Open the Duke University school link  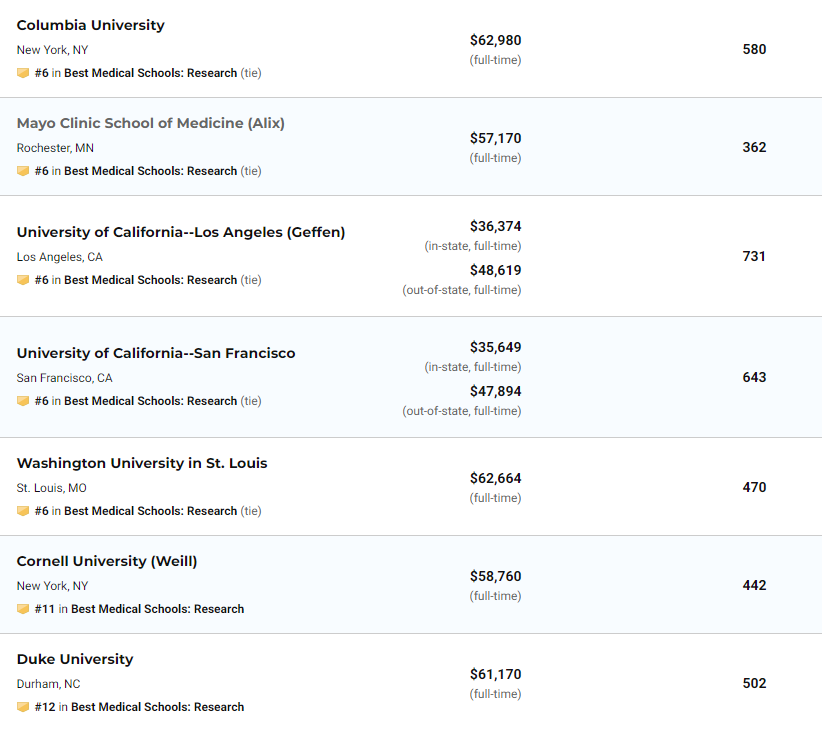[75, 659]
